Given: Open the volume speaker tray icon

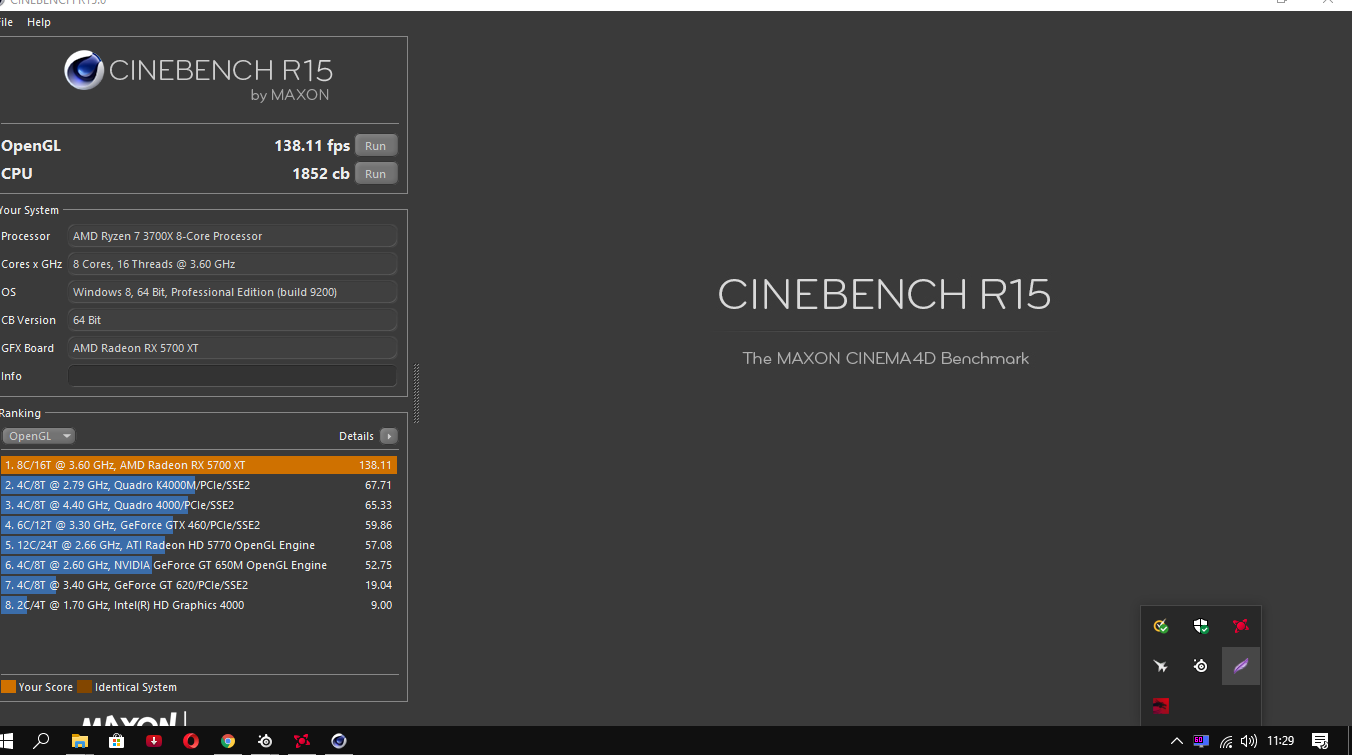Looking at the screenshot, I should pos(1249,741).
